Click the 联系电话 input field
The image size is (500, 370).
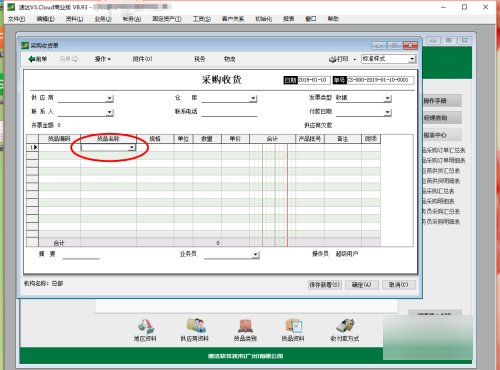click(229, 112)
